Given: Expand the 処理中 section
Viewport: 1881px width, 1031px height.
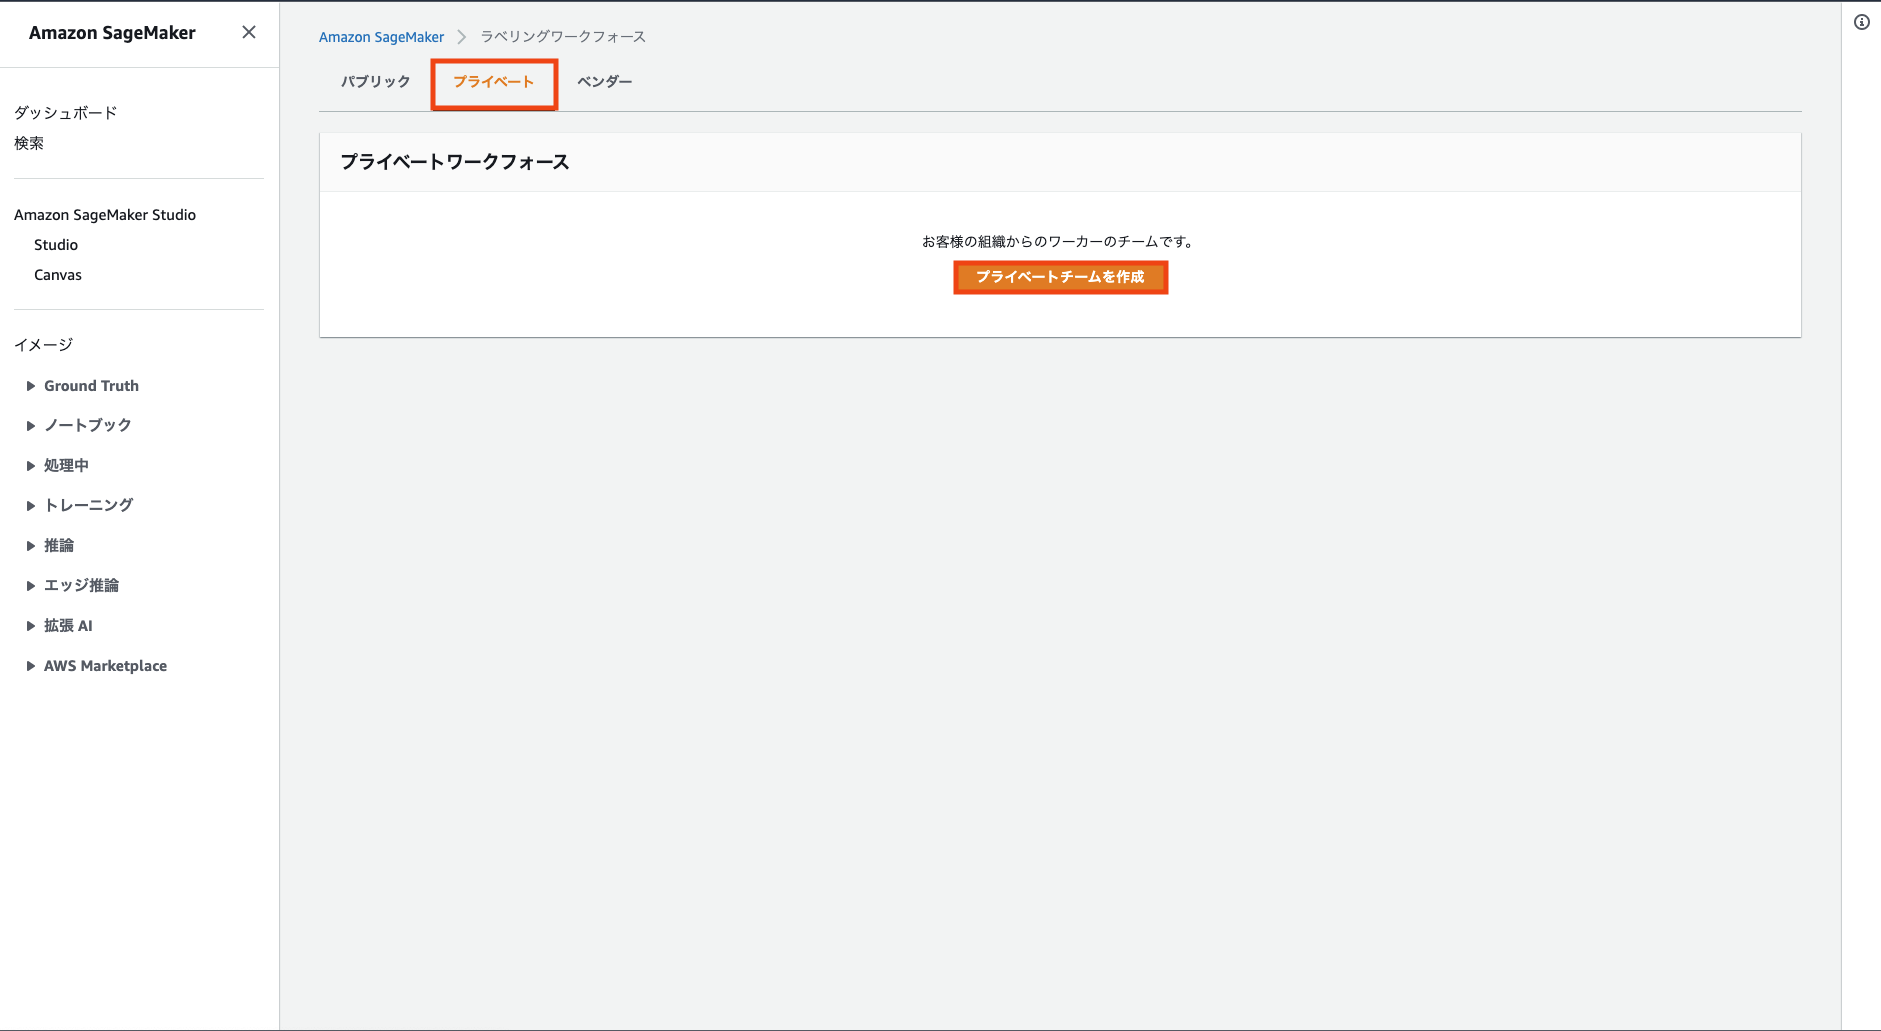Looking at the screenshot, I should pos(31,466).
